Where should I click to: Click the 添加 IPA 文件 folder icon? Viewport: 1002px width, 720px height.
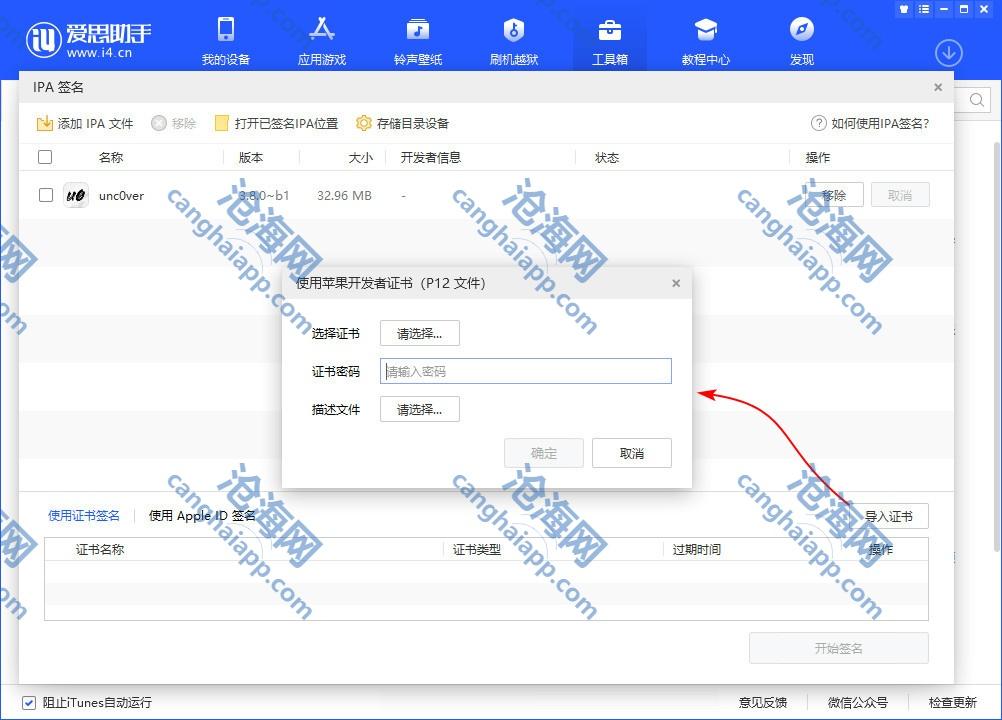pos(45,124)
